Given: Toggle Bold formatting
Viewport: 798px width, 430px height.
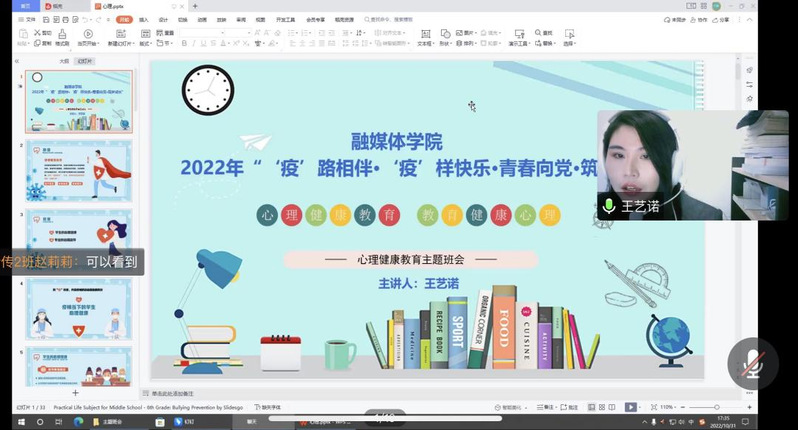Looking at the screenshot, I should coord(184,44).
